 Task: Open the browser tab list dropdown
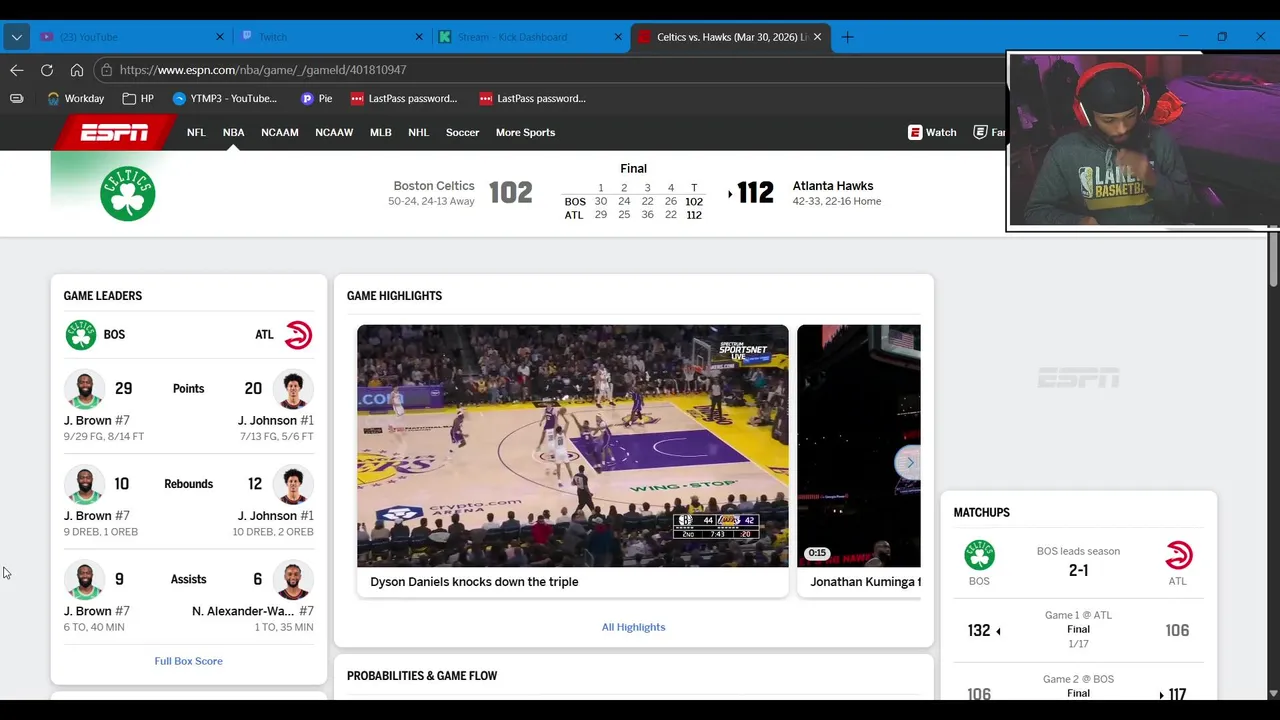tap(16, 37)
